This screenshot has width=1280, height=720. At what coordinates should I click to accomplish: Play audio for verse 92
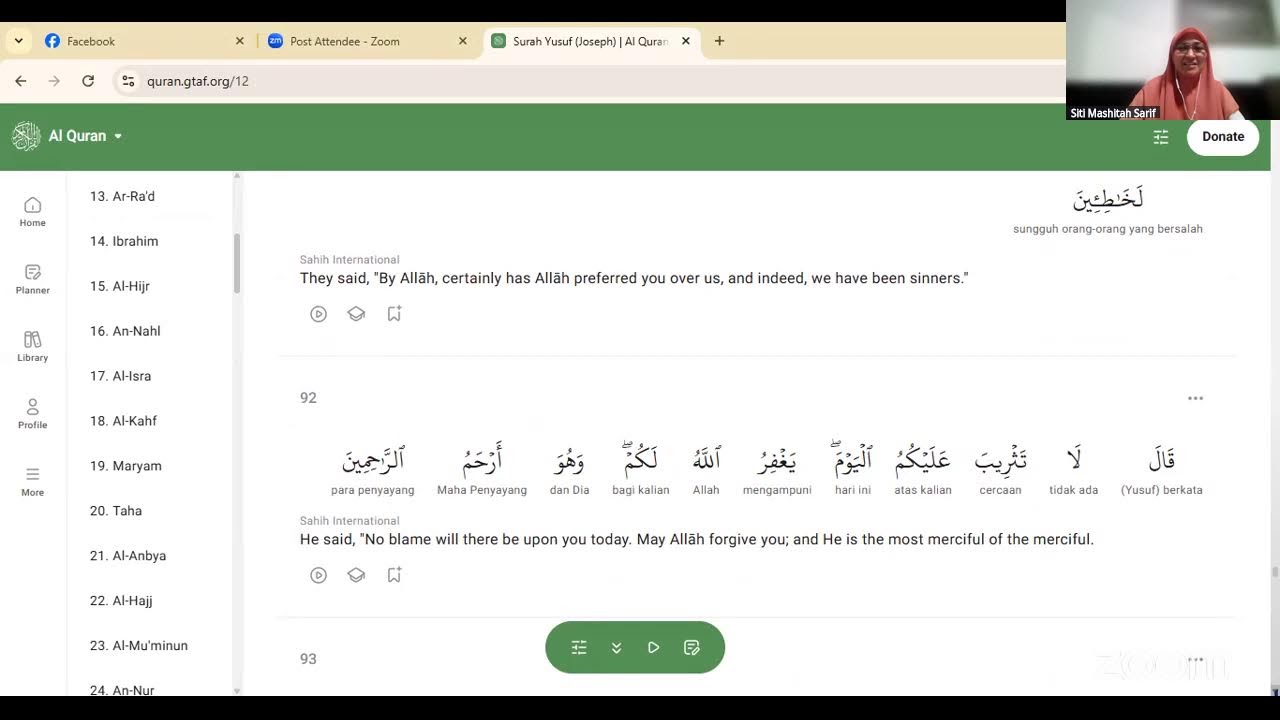[x=318, y=575]
